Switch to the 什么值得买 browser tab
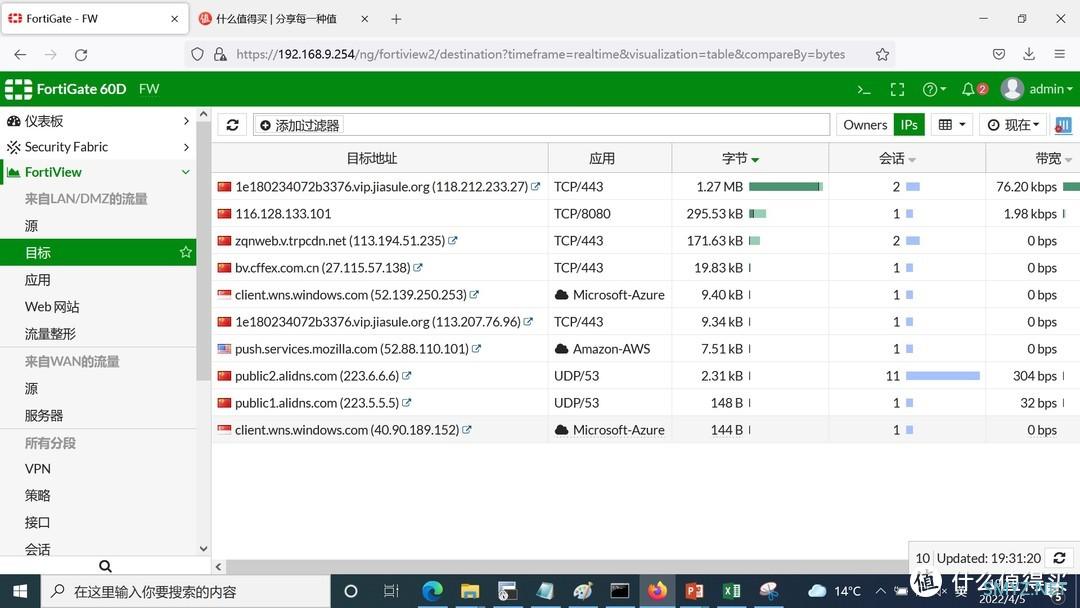The width and height of the screenshot is (1080, 608). click(x=285, y=19)
